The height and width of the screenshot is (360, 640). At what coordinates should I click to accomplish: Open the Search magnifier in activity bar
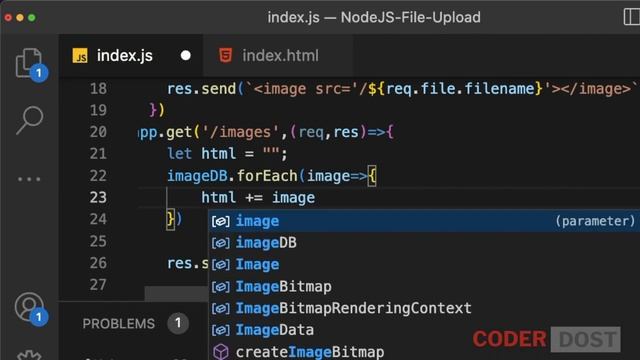click(x=29, y=120)
